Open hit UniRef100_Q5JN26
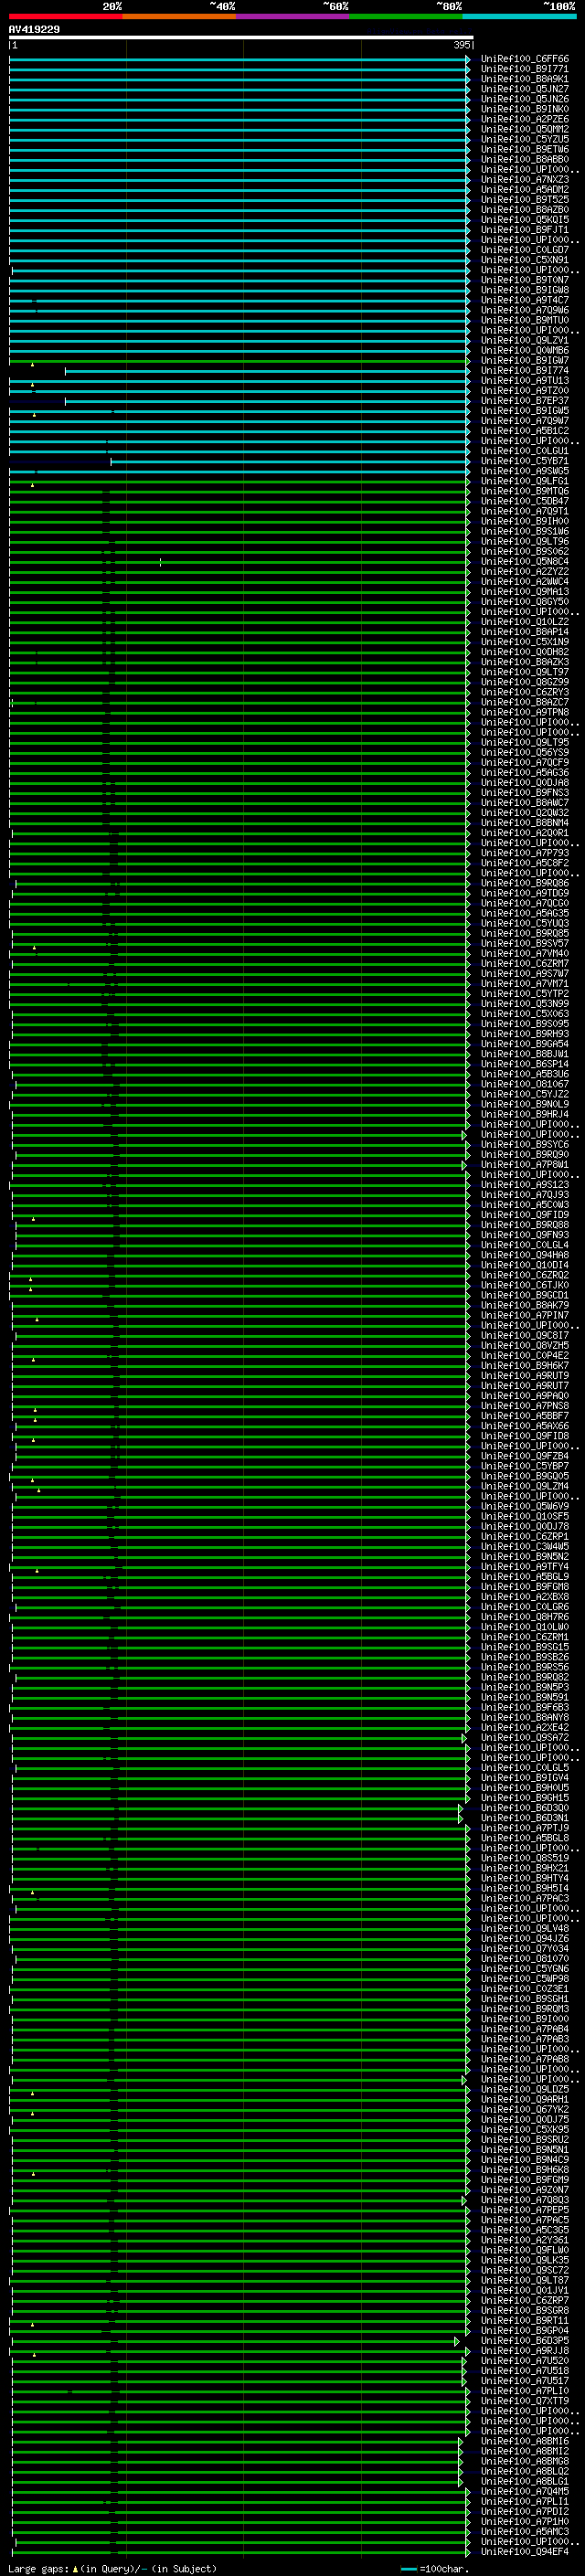 (x=524, y=99)
